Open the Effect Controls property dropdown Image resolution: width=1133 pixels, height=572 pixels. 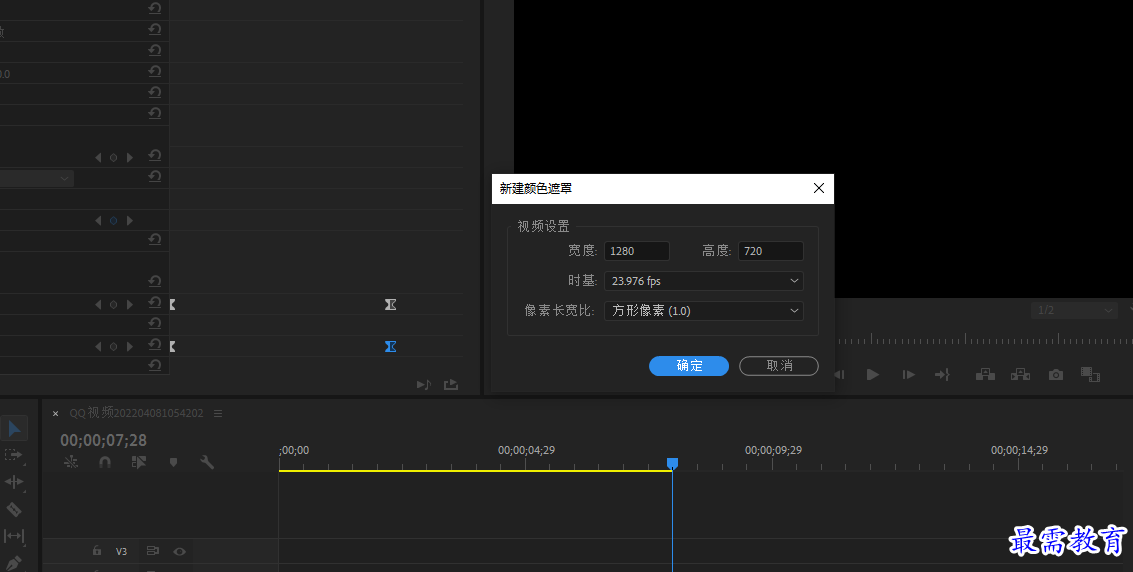coord(36,178)
